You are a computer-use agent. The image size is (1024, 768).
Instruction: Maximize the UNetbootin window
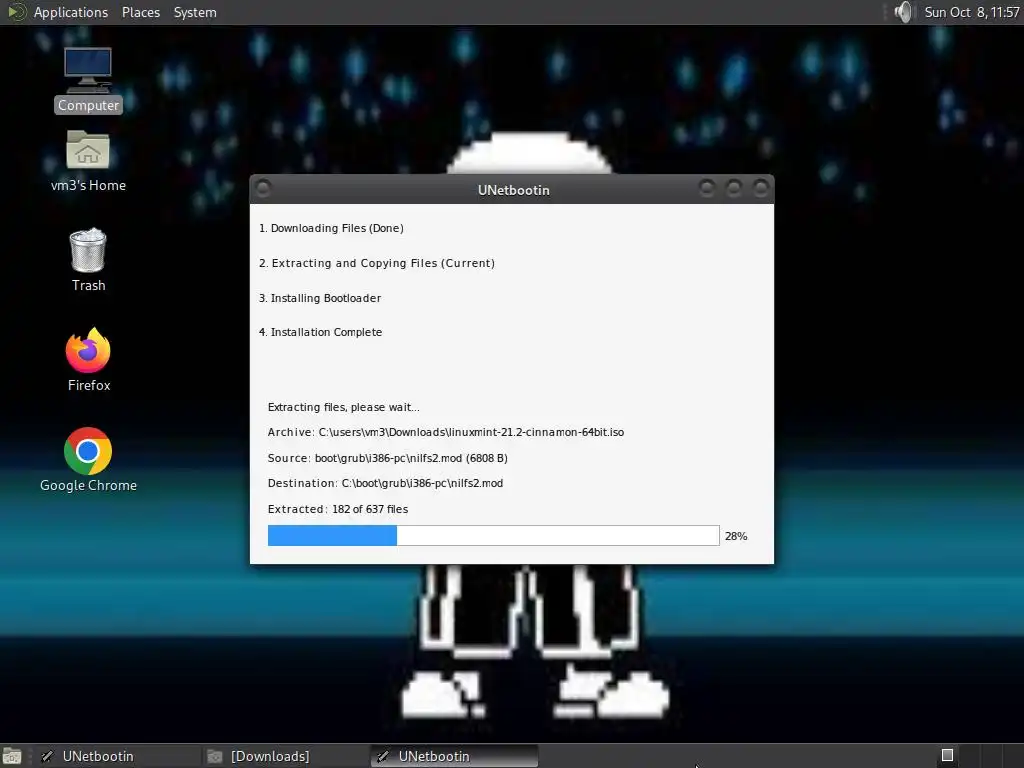tap(734, 189)
